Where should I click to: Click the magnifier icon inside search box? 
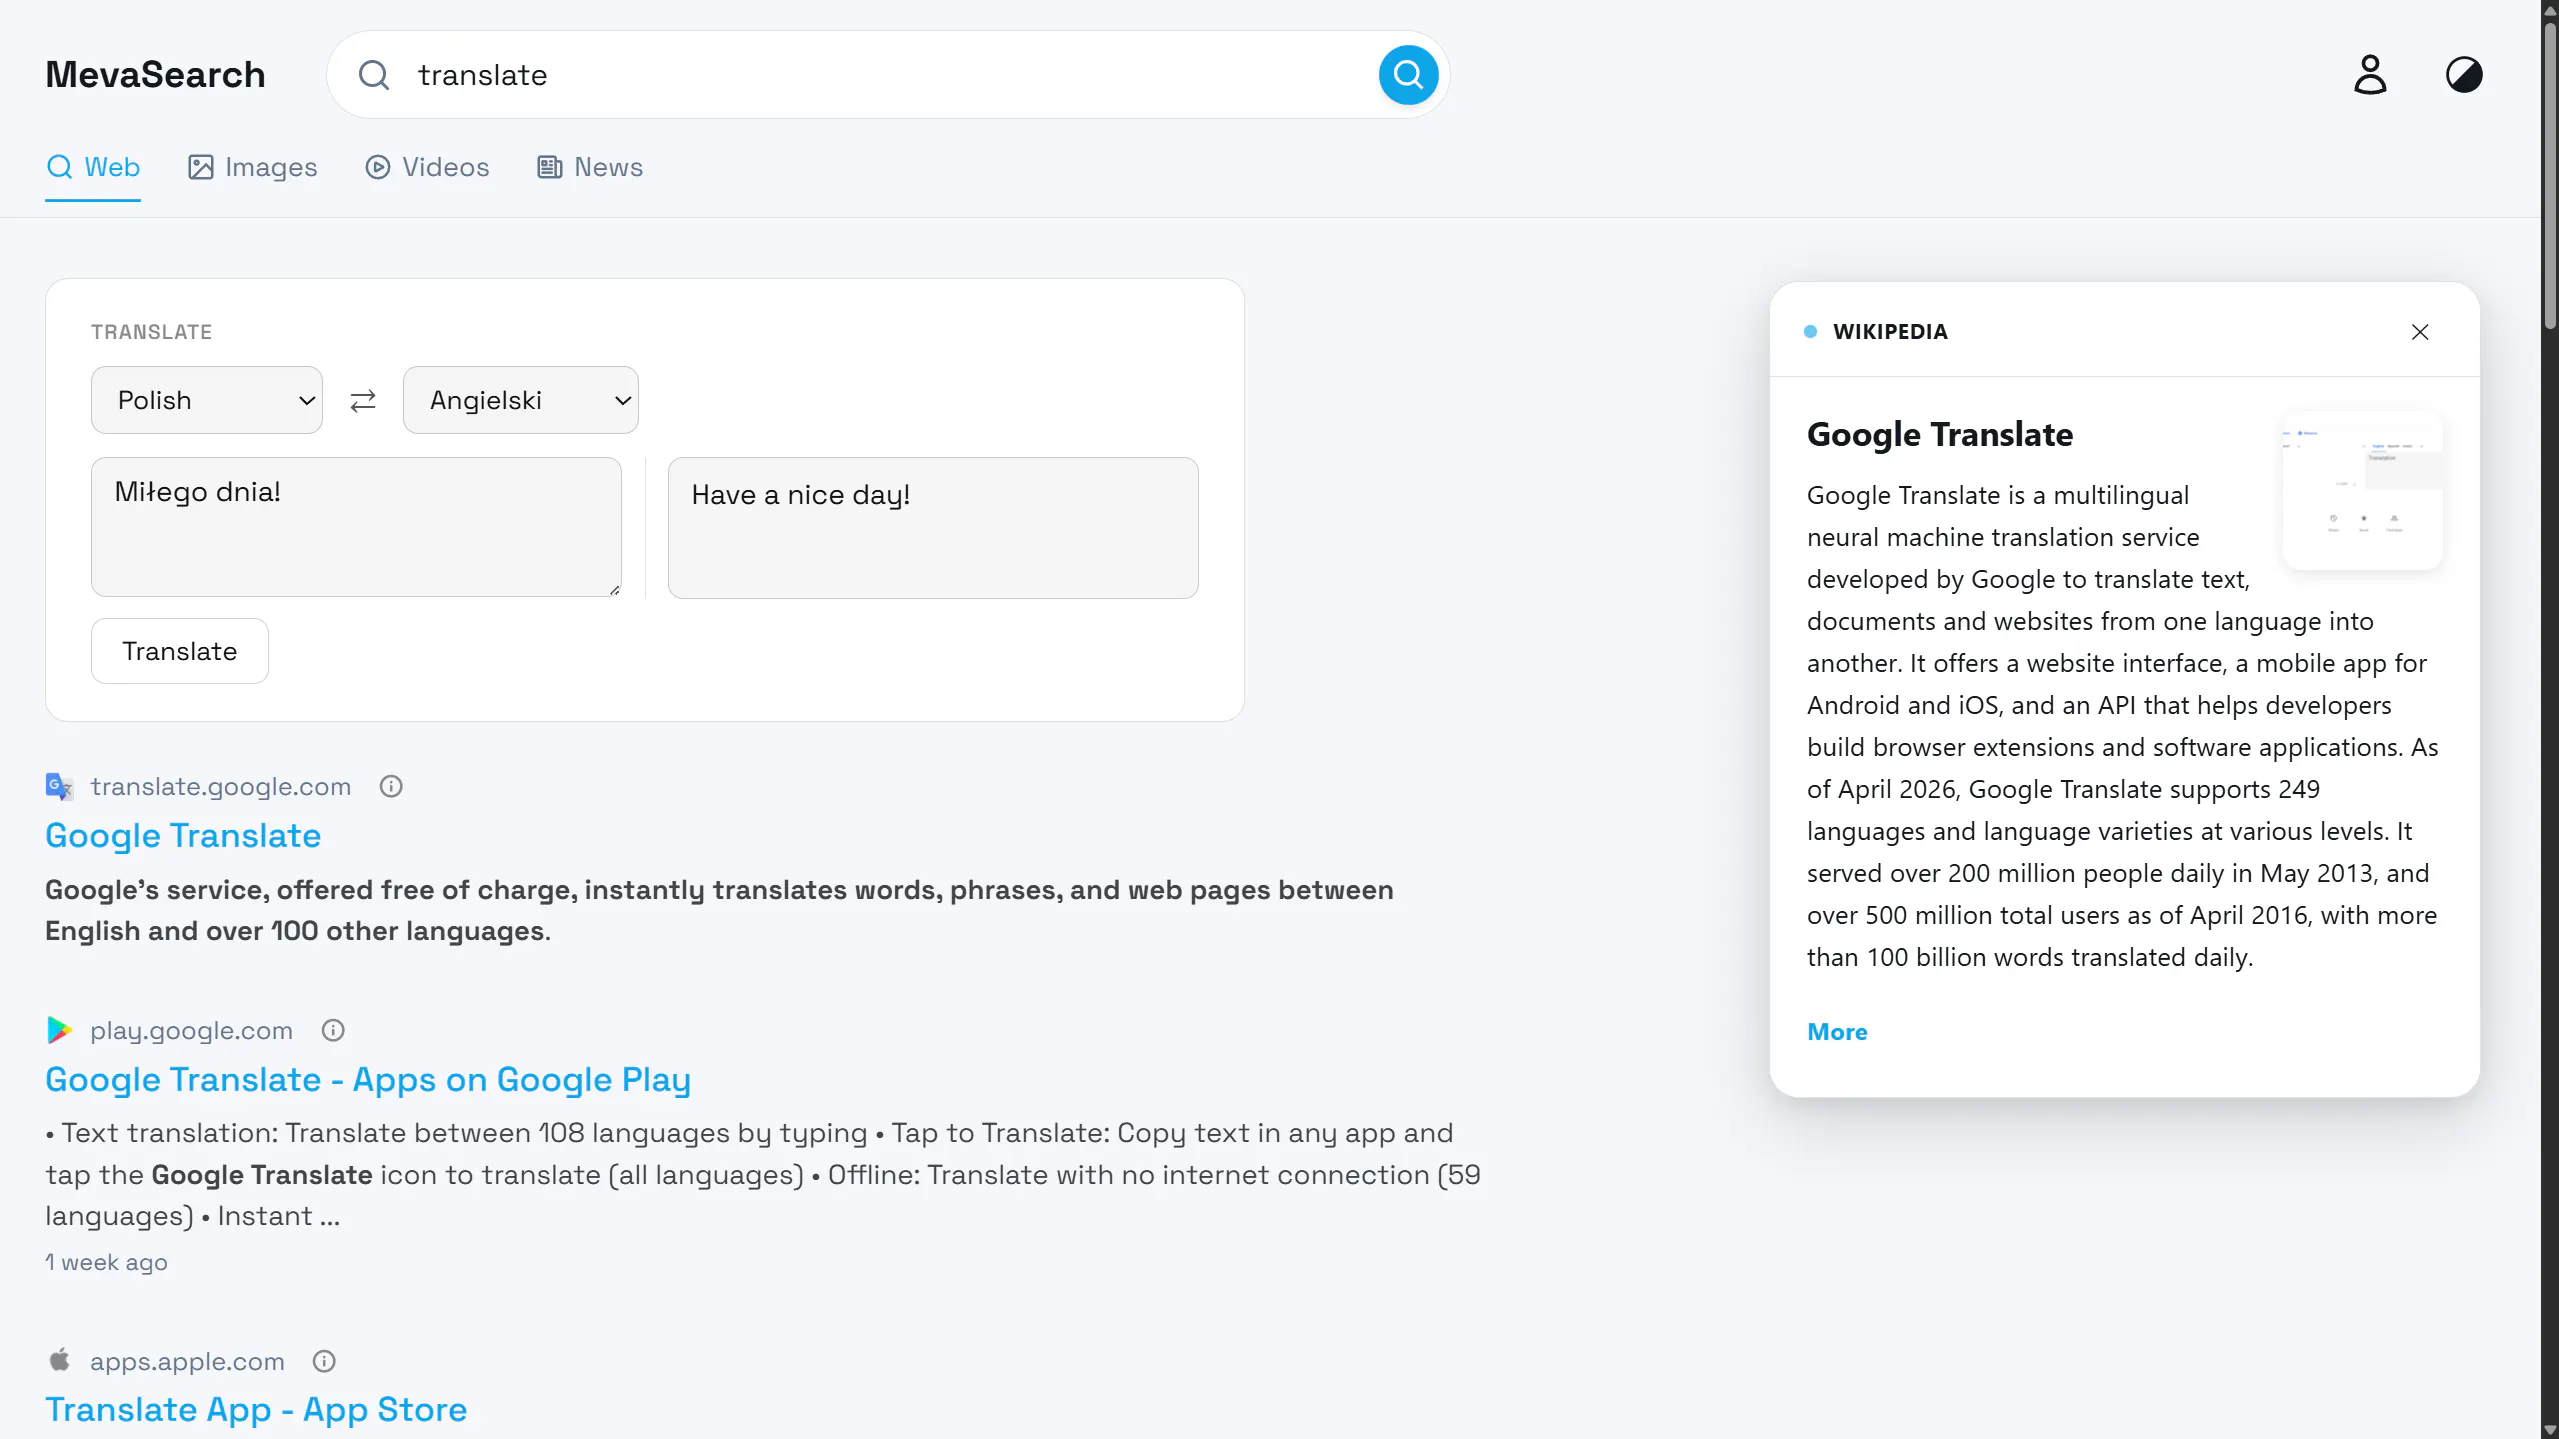tap(374, 75)
